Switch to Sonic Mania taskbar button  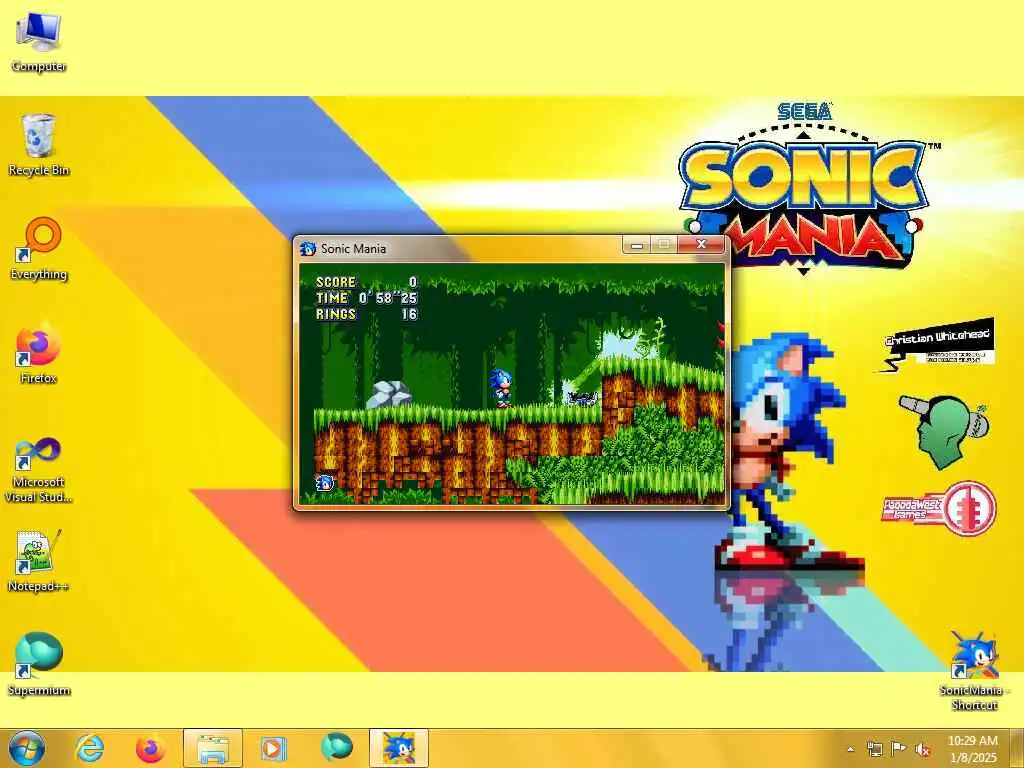pos(399,748)
